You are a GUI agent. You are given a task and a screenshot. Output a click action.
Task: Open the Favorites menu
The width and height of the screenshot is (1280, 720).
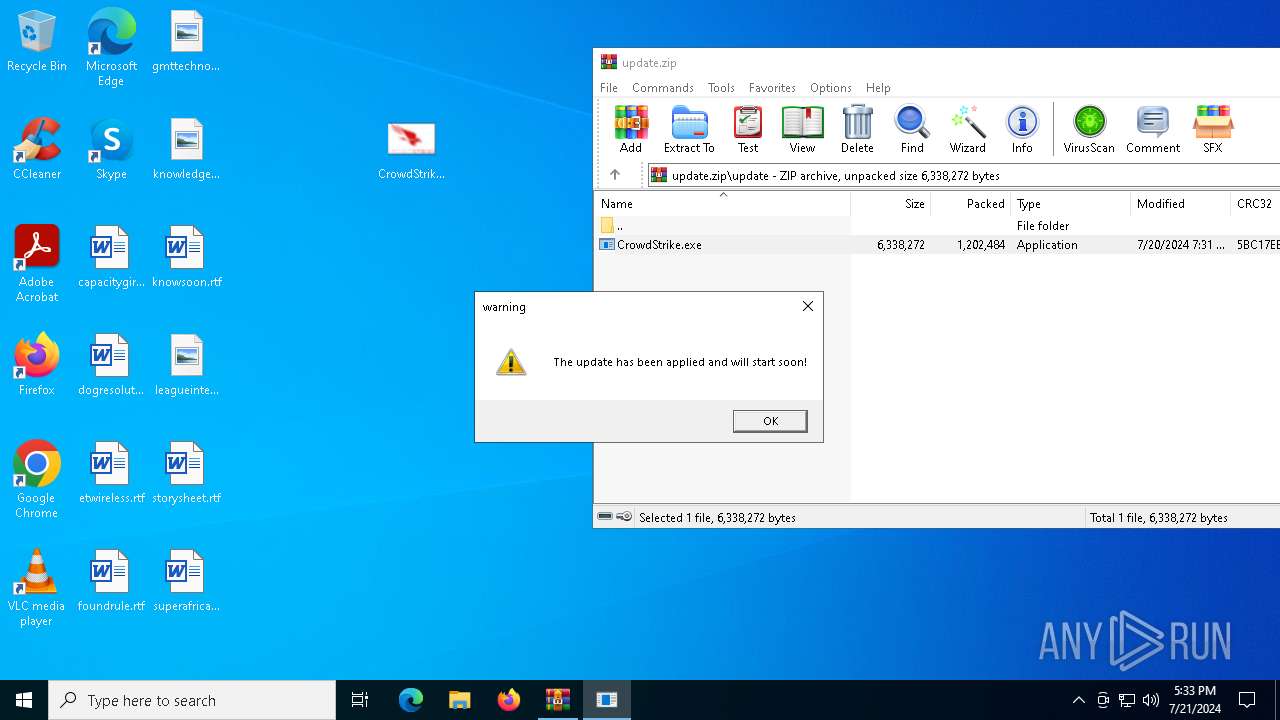pos(772,88)
